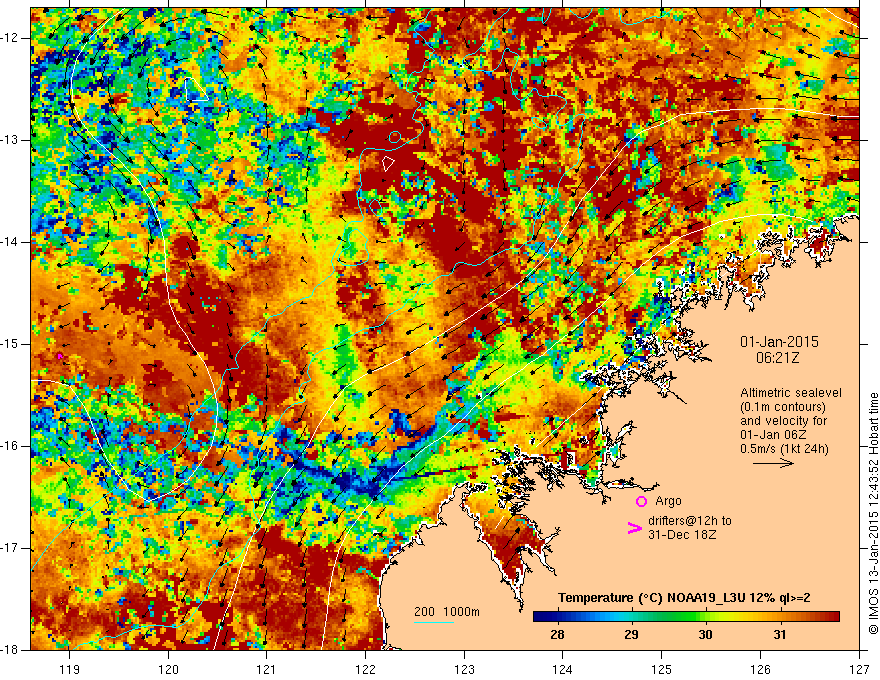
Task: Click the latitude axis label -13
Action: click(x=10, y=140)
